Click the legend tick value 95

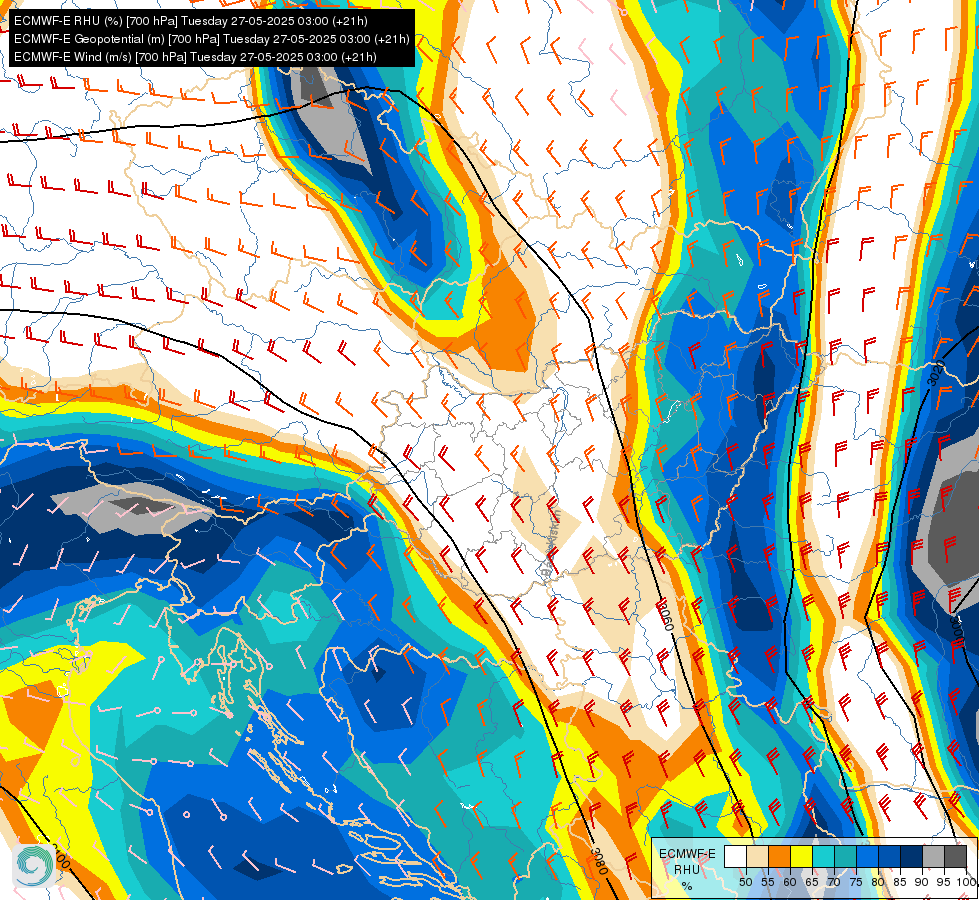(944, 882)
